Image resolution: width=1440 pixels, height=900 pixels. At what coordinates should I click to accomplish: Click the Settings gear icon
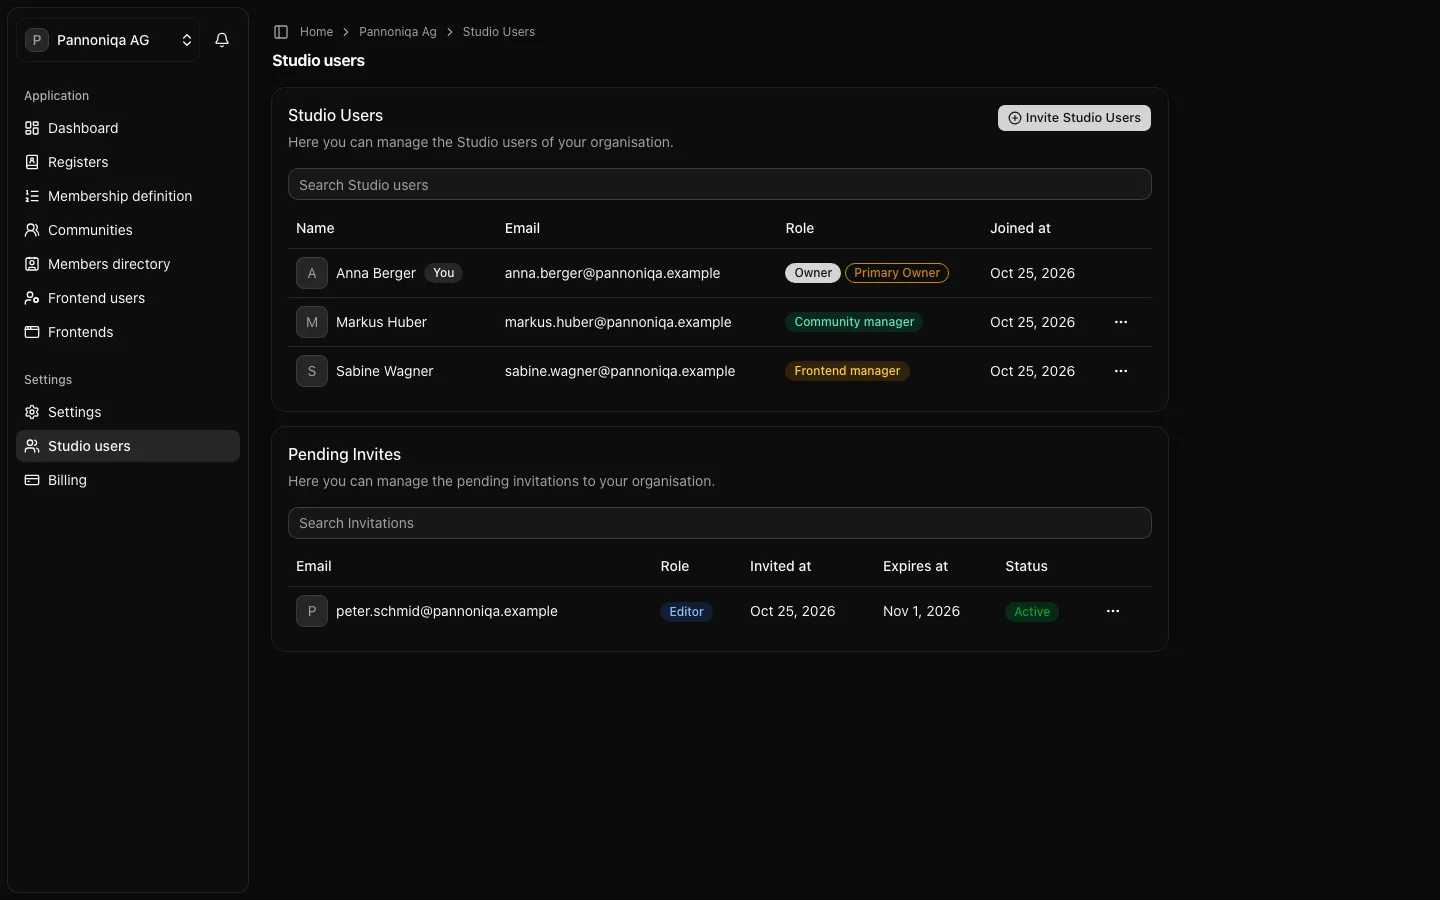32,412
